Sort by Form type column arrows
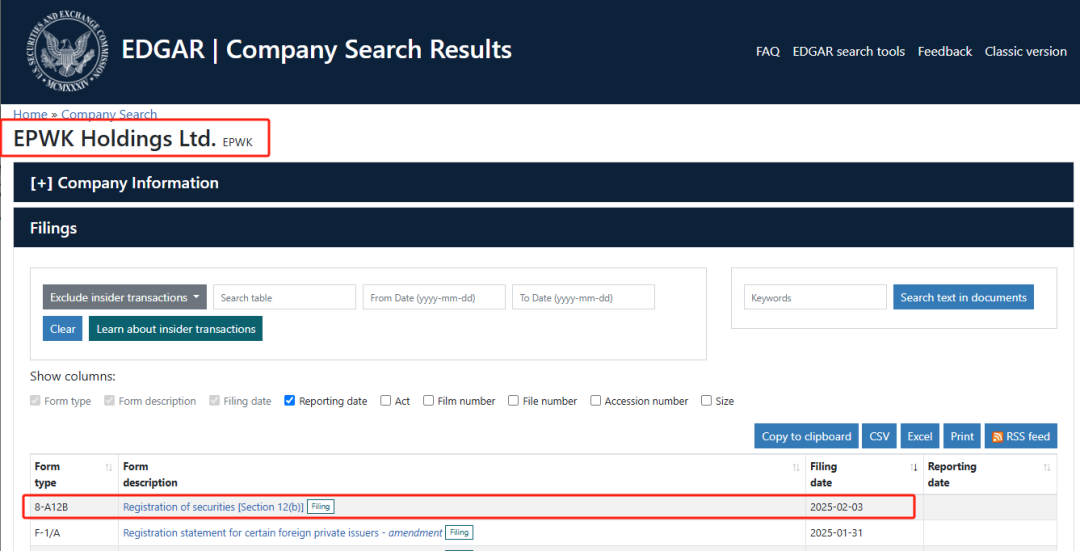Viewport: 1080px width, 551px height. click(x=108, y=468)
